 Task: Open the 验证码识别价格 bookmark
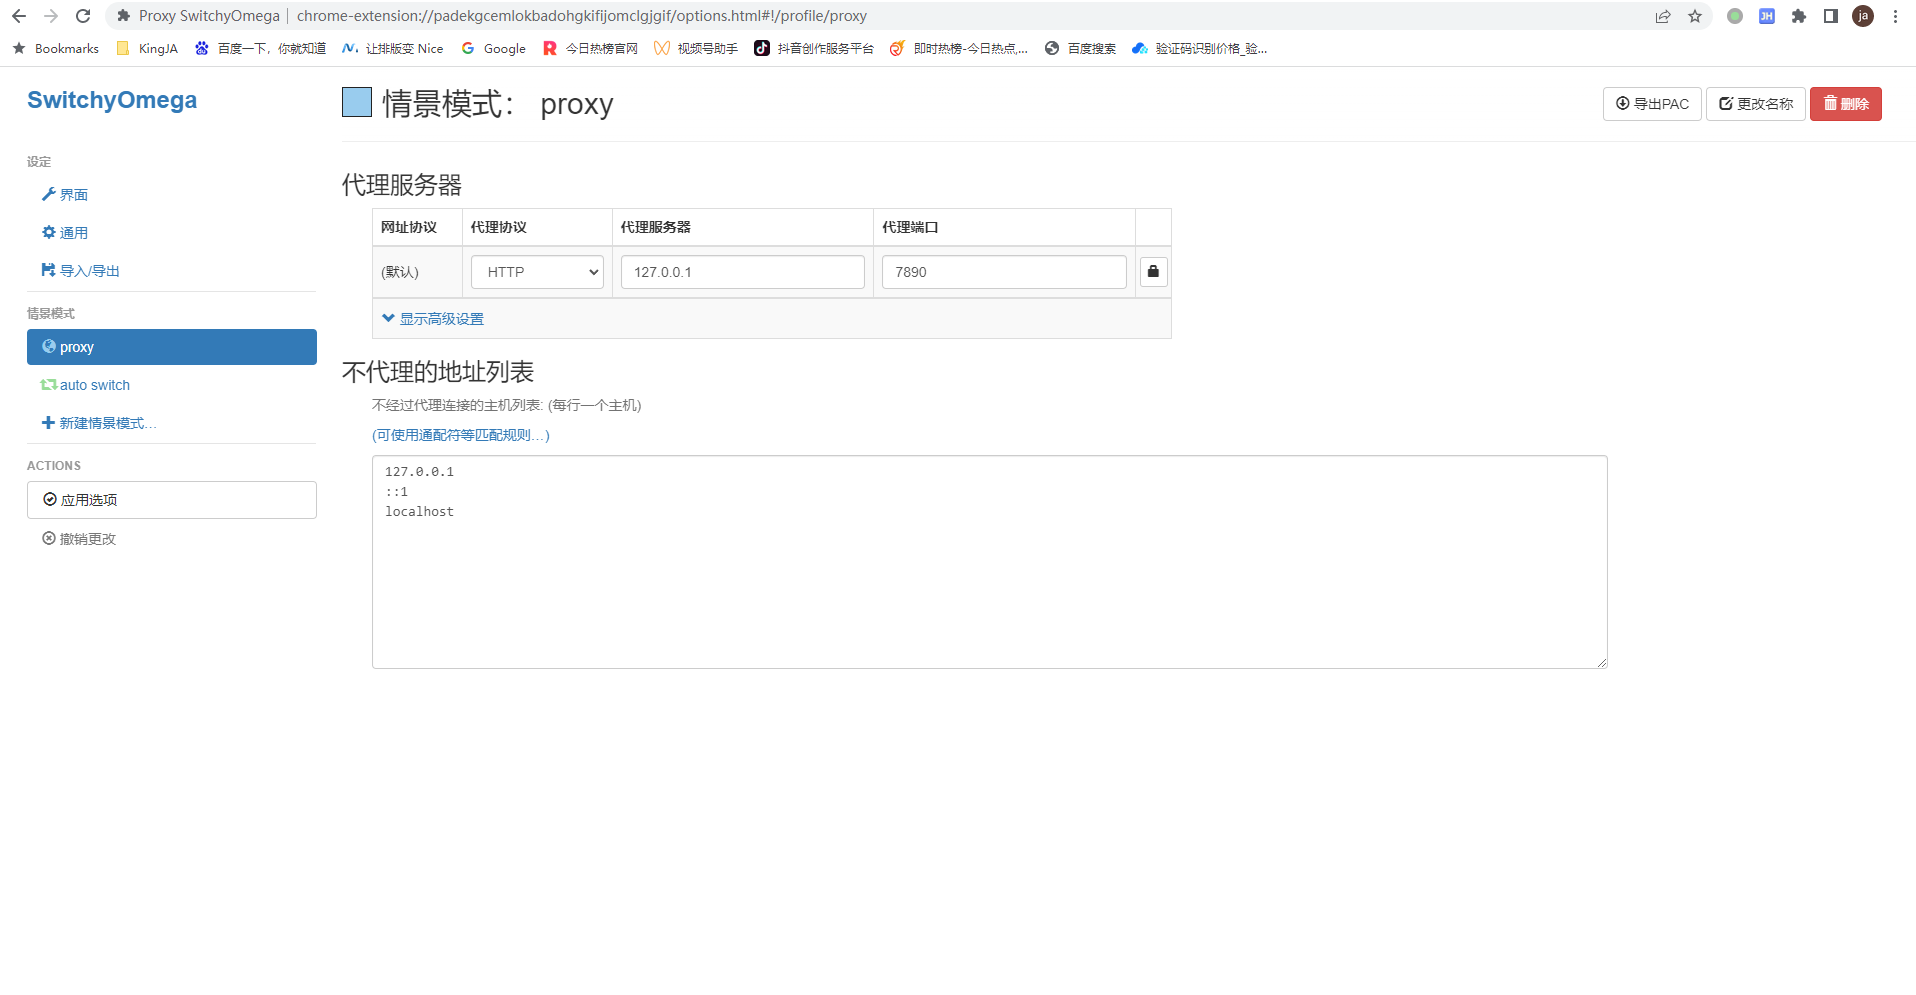click(x=1199, y=48)
